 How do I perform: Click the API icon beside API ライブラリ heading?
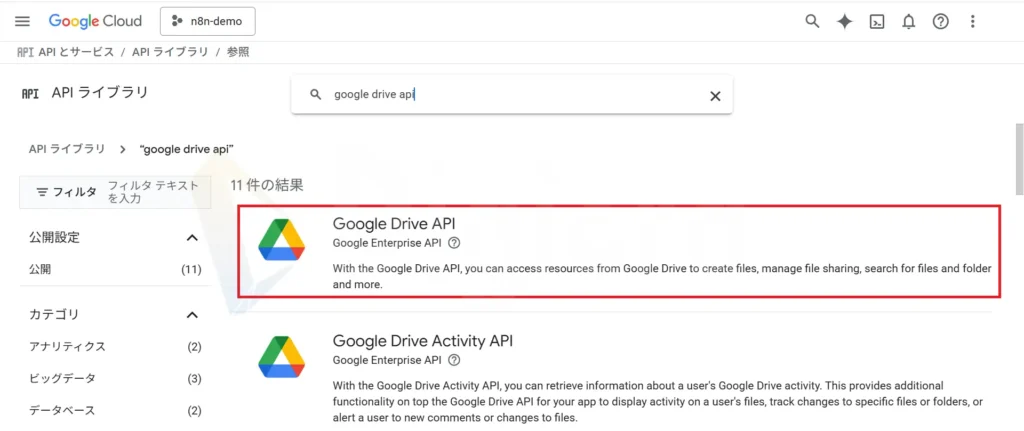tap(30, 93)
